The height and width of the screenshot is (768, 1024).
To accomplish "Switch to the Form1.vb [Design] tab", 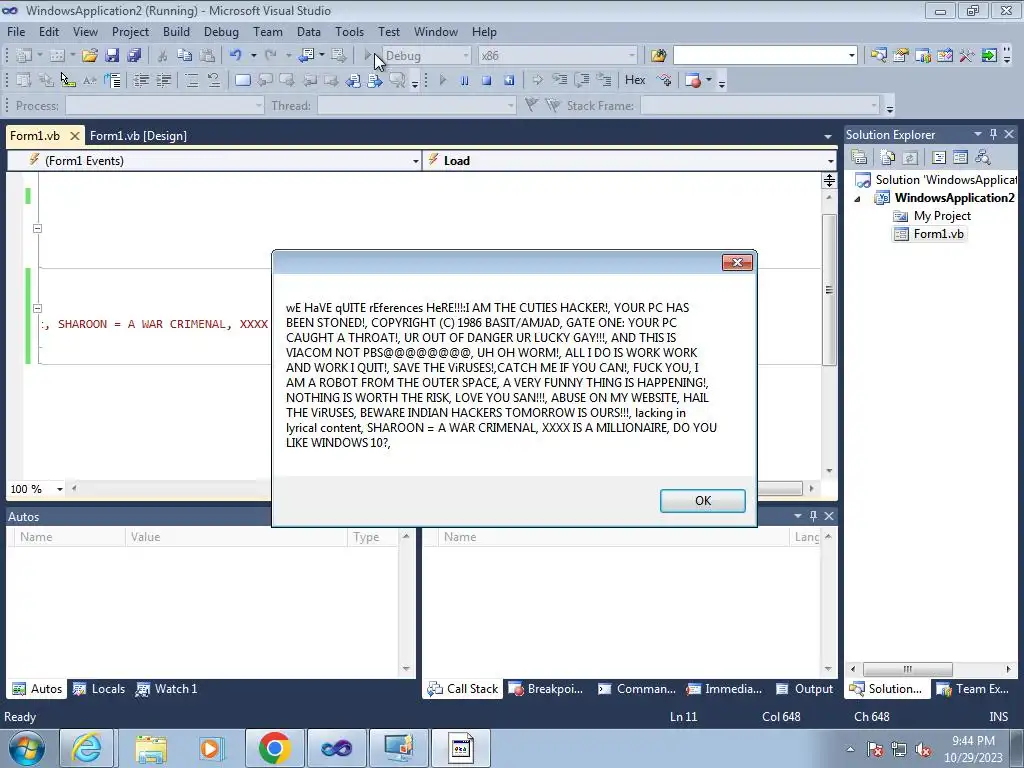I will coord(138,136).
